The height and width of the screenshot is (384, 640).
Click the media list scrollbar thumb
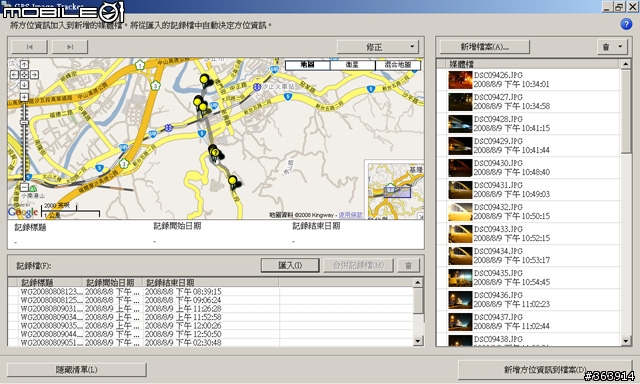[625, 112]
